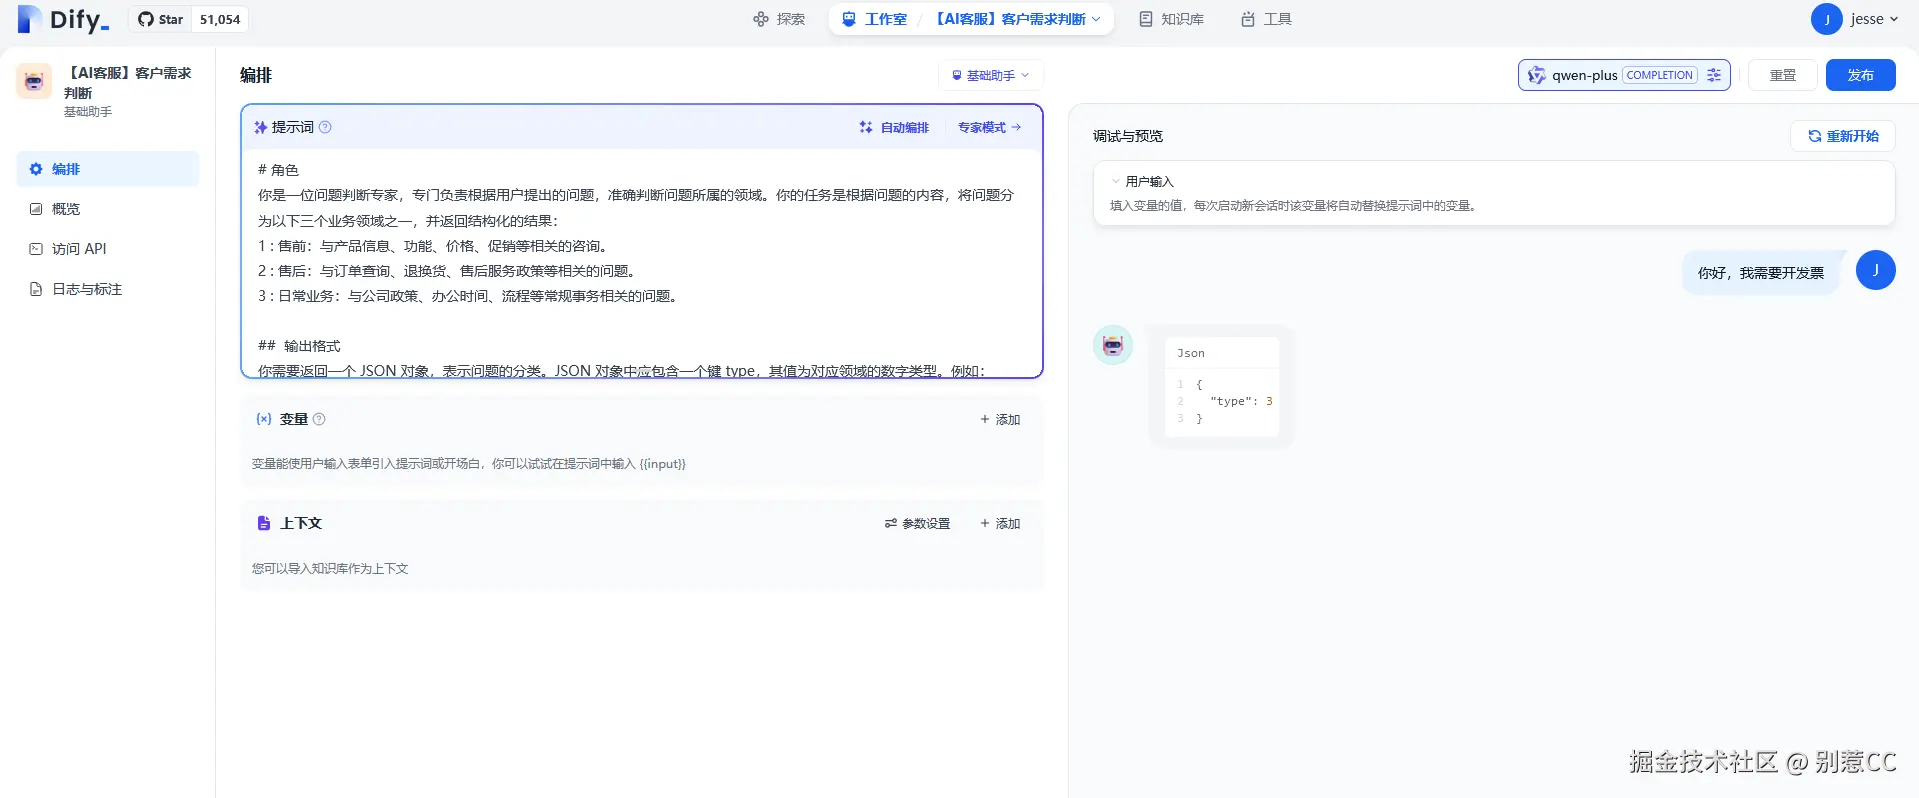Click the 上下文 context document icon
Screen dimensions: 1919x798
pos(264,523)
